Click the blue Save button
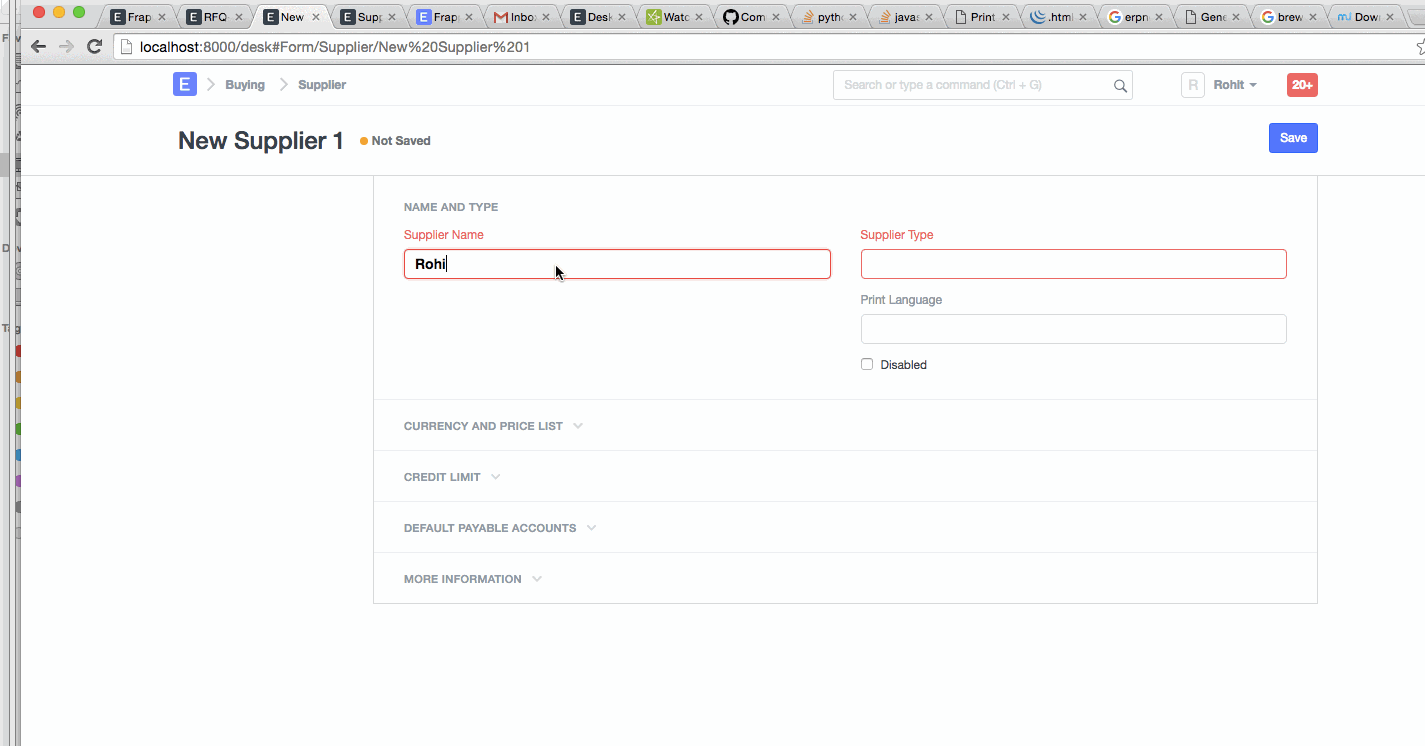 [x=1292, y=138]
